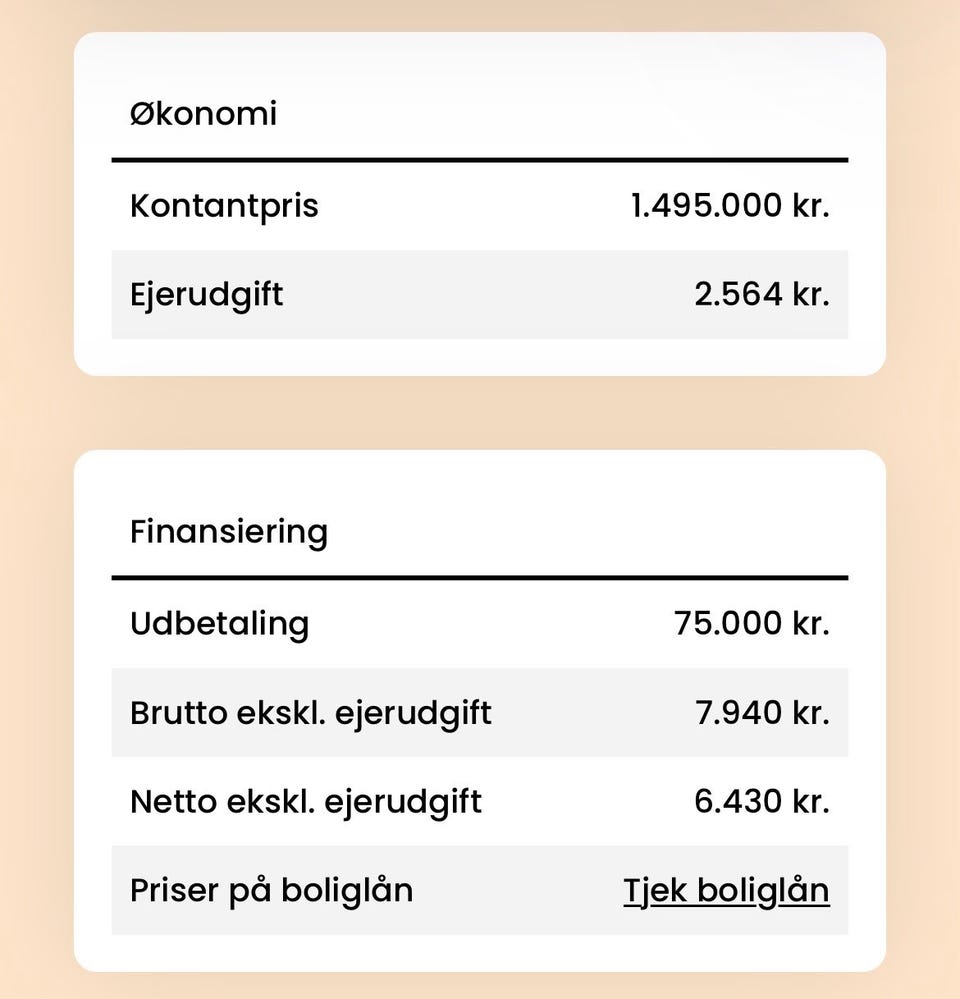Click the Priser på boliglån label

(271, 890)
